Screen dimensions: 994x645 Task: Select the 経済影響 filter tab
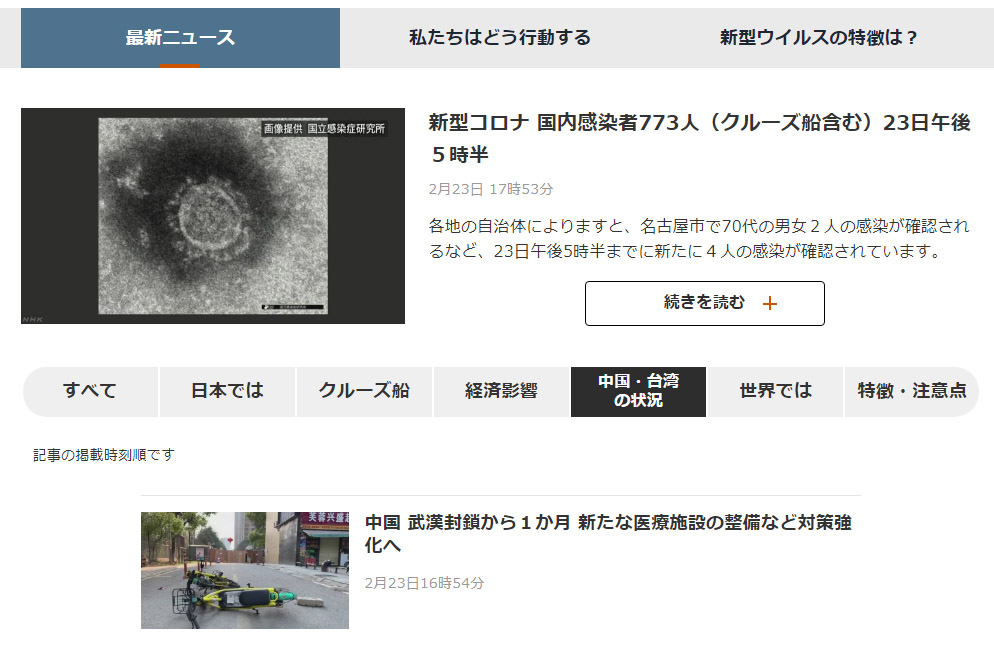(x=501, y=392)
